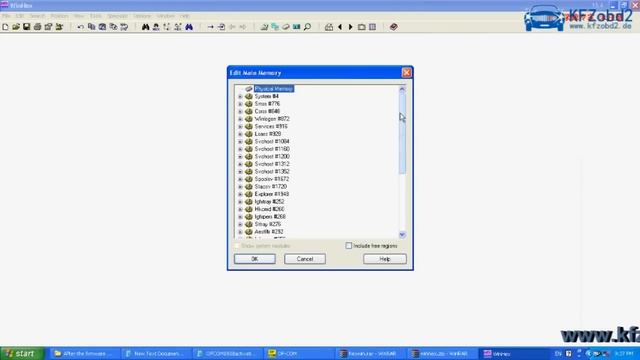This screenshot has height=360, width=640.
Task: Expand the Services #916 process node
Action: [x=240, y=127]
